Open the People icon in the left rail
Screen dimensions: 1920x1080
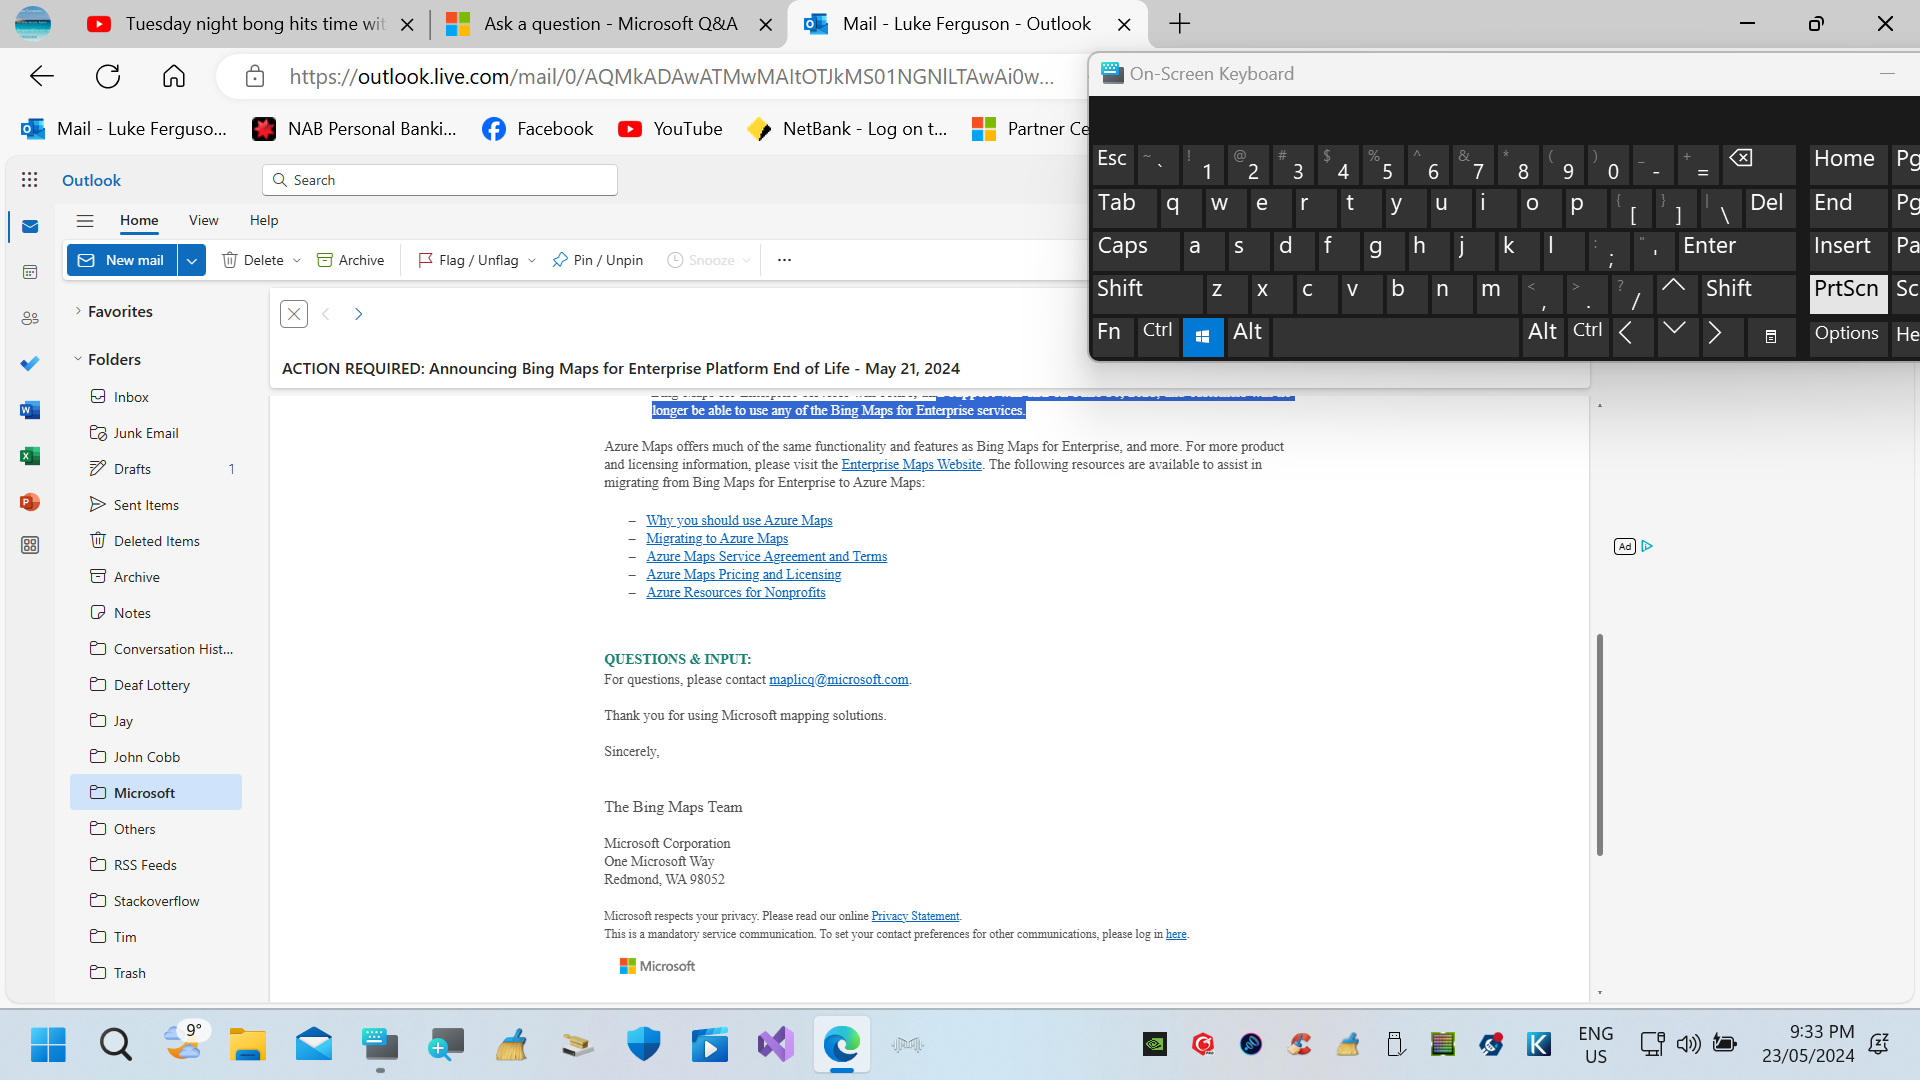(x=30, y=318)
